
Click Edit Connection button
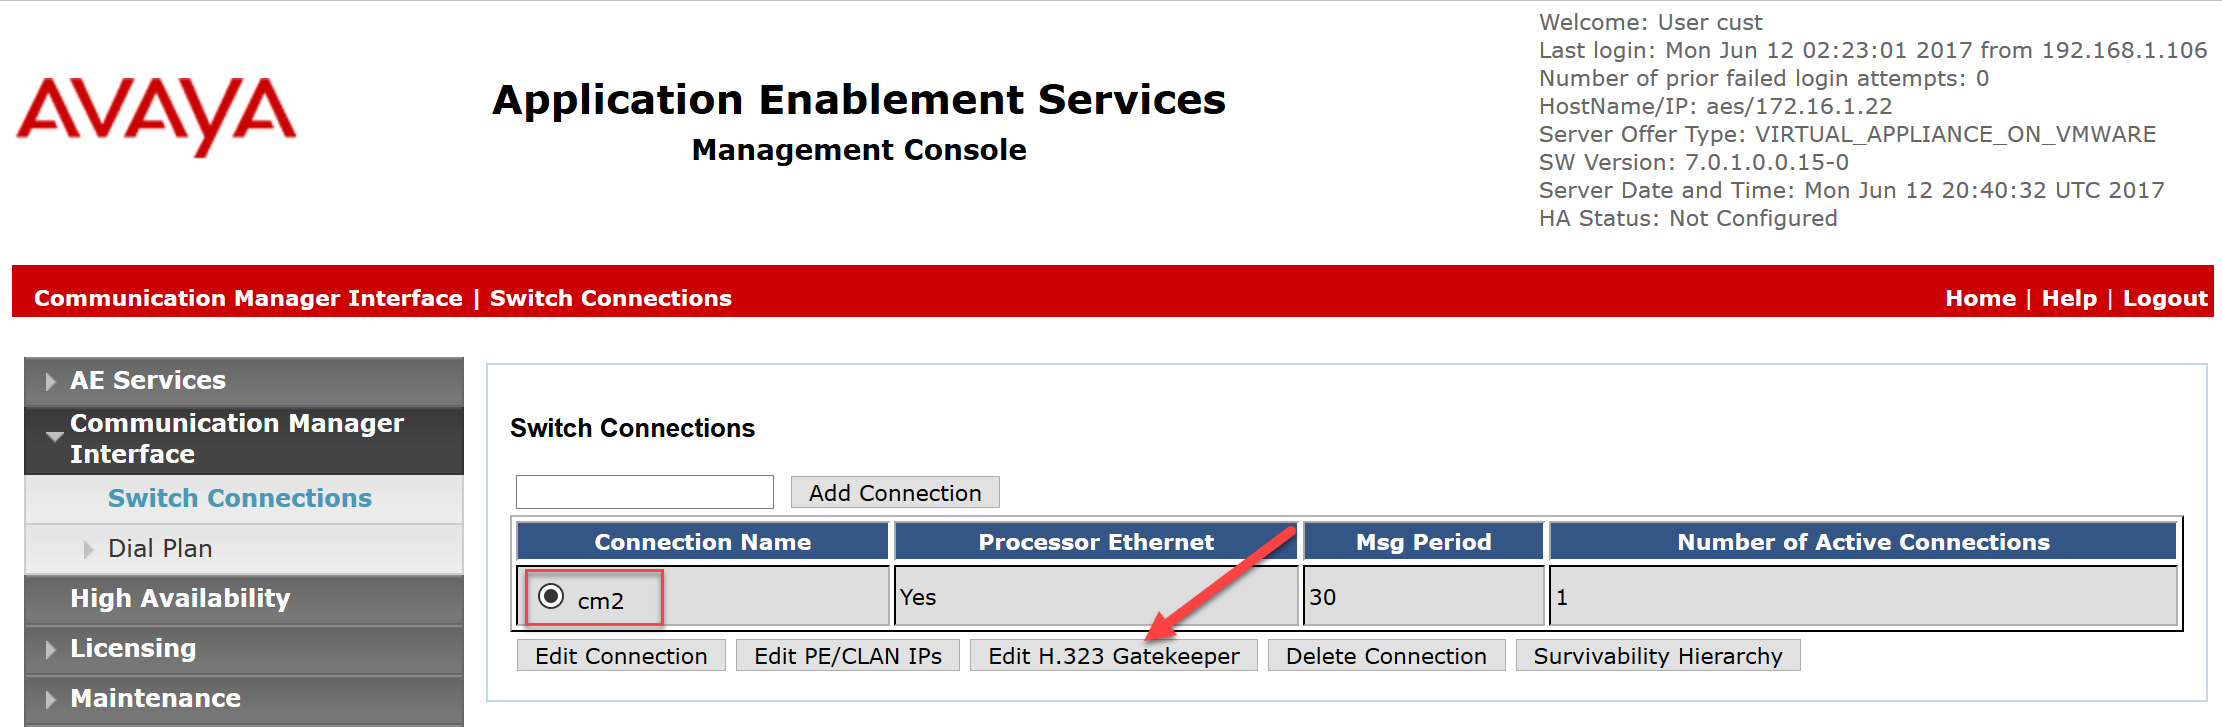click(x=621, y=655)
